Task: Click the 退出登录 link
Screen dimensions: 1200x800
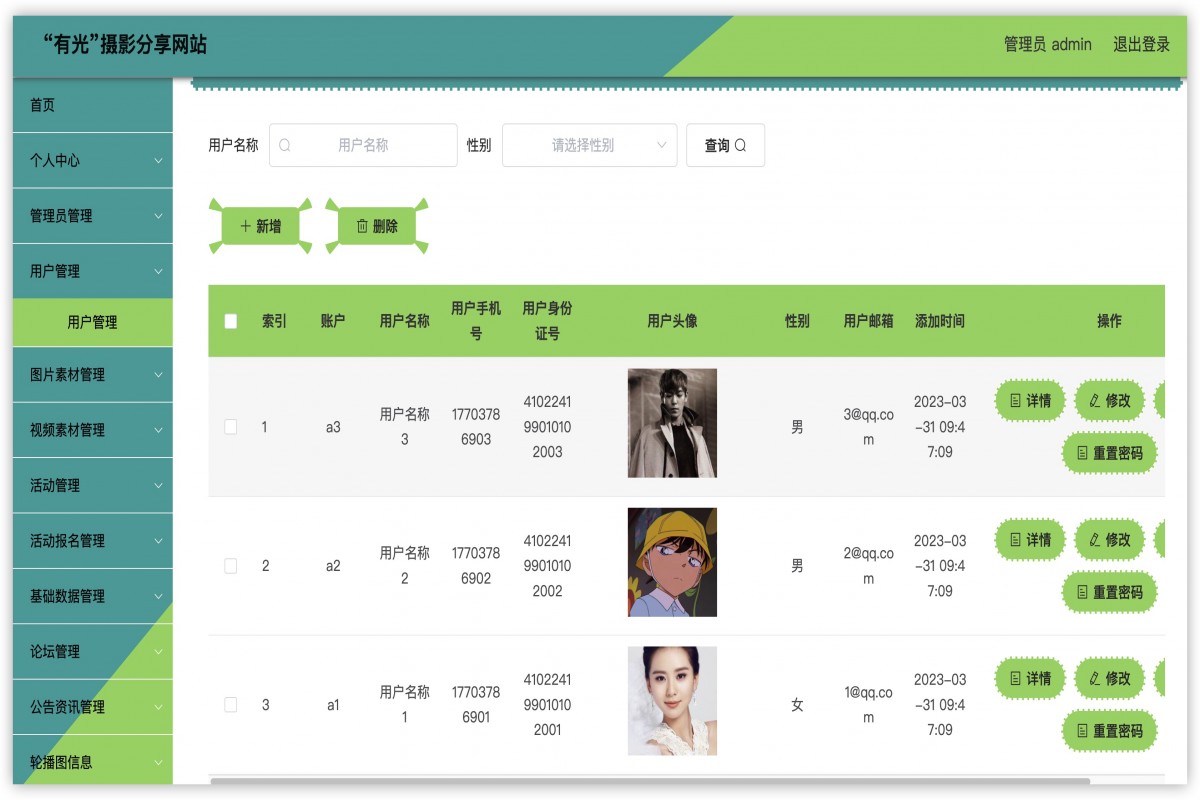Action: tap(1141, 44)
